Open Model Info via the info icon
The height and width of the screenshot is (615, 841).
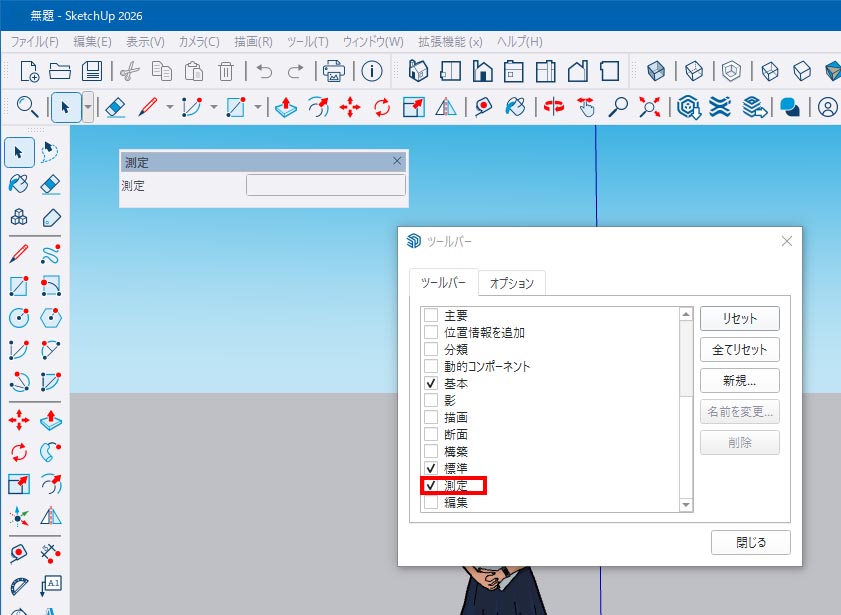point(372,71)
